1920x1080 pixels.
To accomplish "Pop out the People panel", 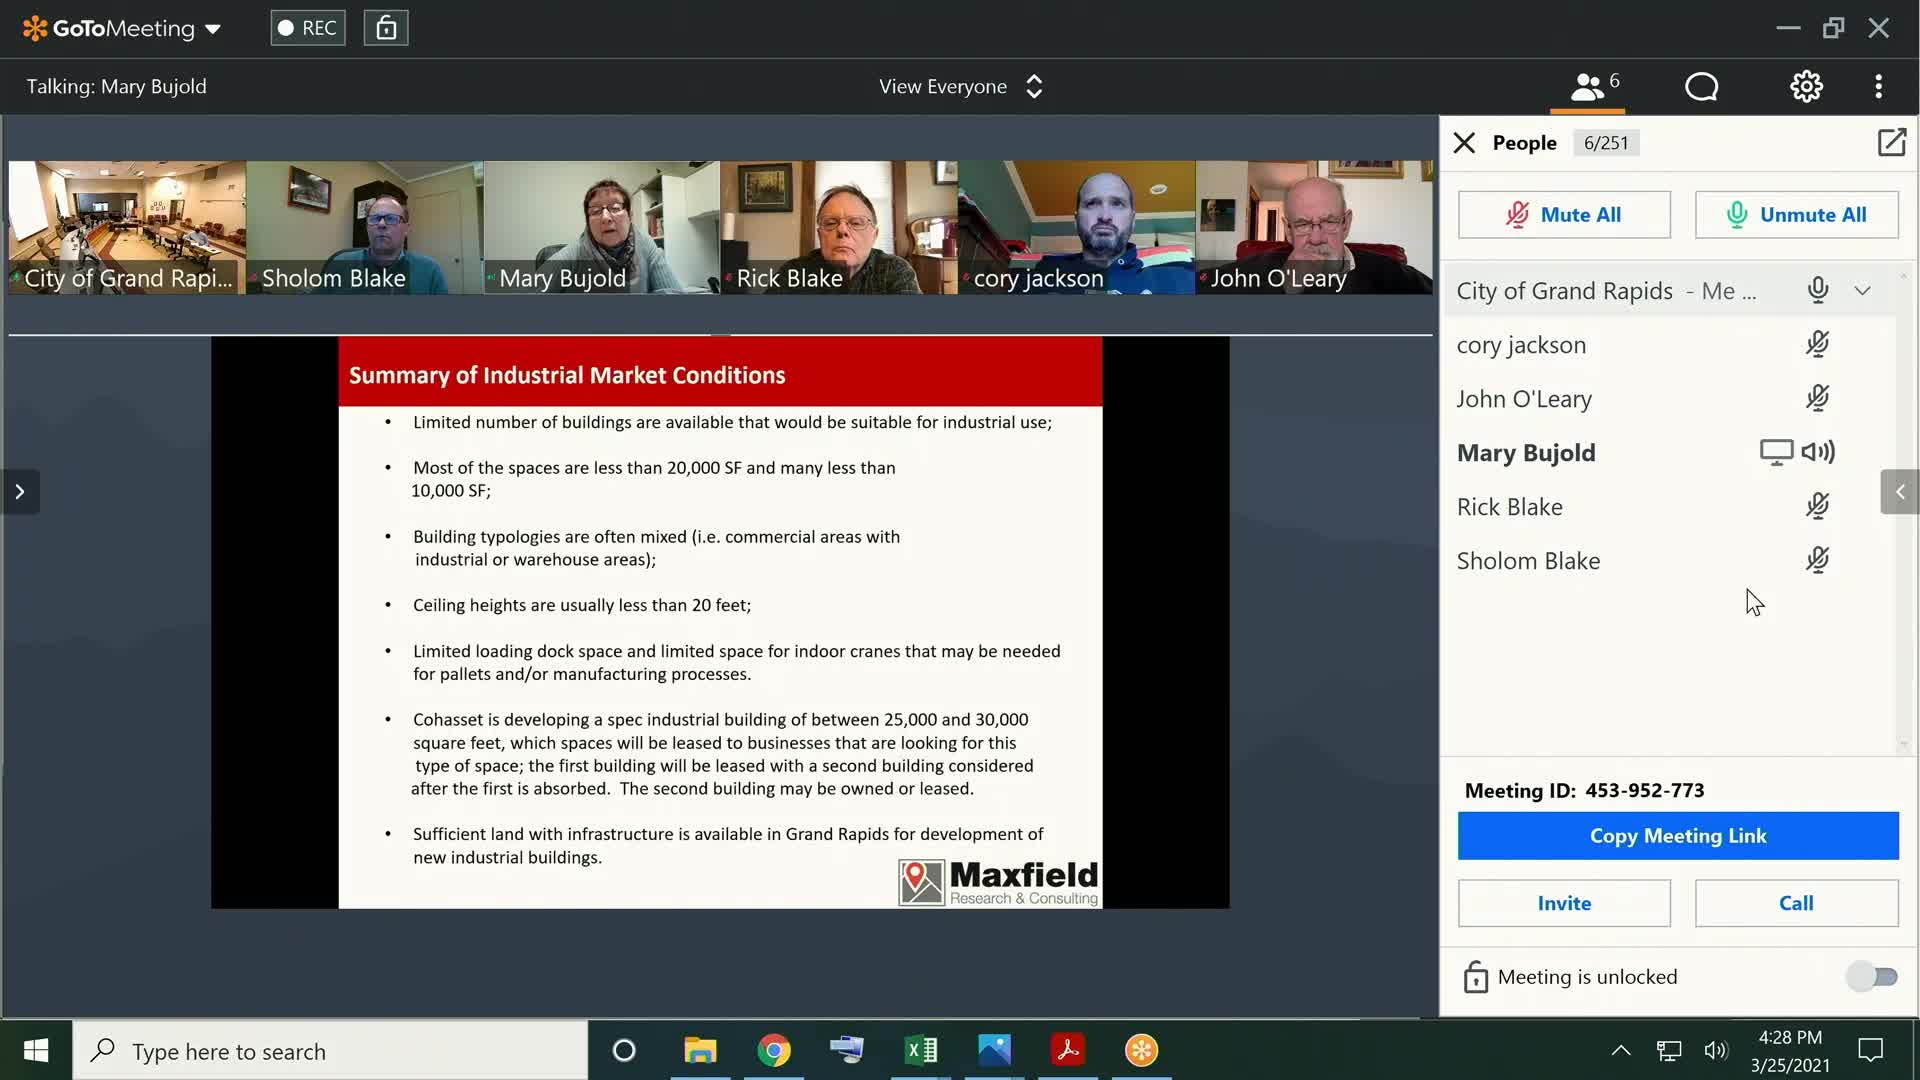I will pos(1891,143).
